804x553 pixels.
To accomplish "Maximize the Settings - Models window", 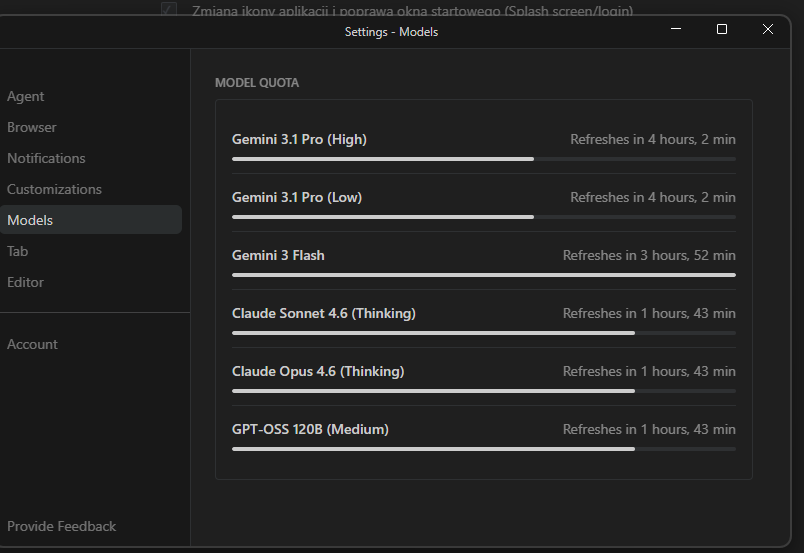I will tap(722, 29).
